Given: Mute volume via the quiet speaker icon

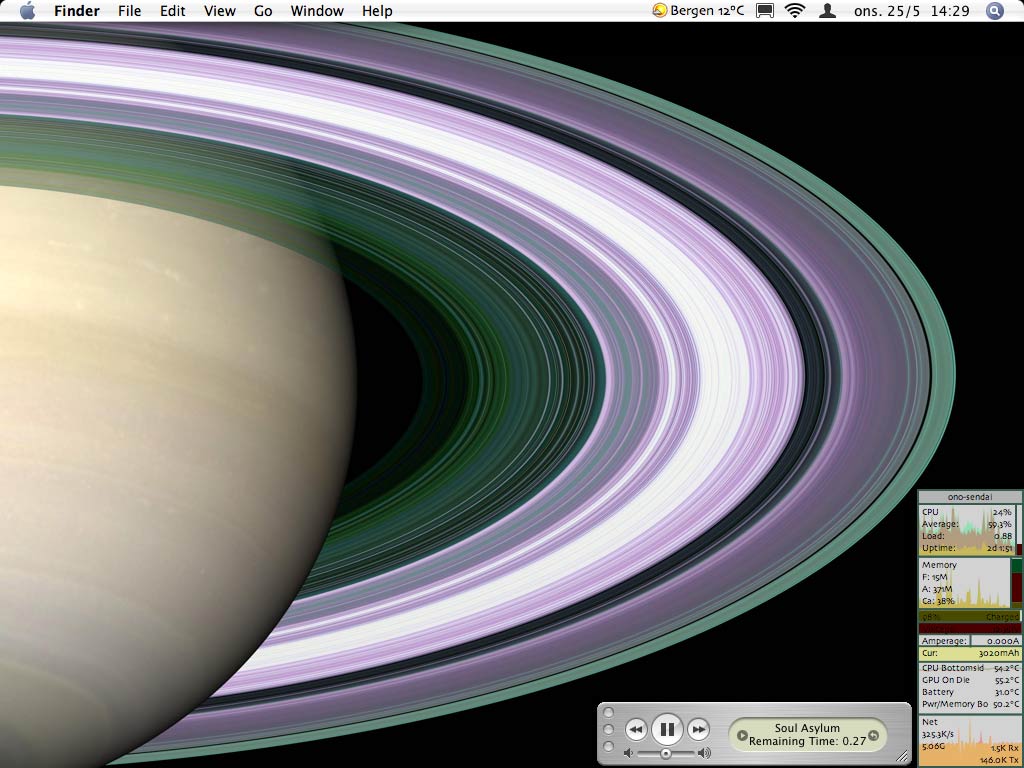Looking at the screenshot, I should (x=628, y=753).
